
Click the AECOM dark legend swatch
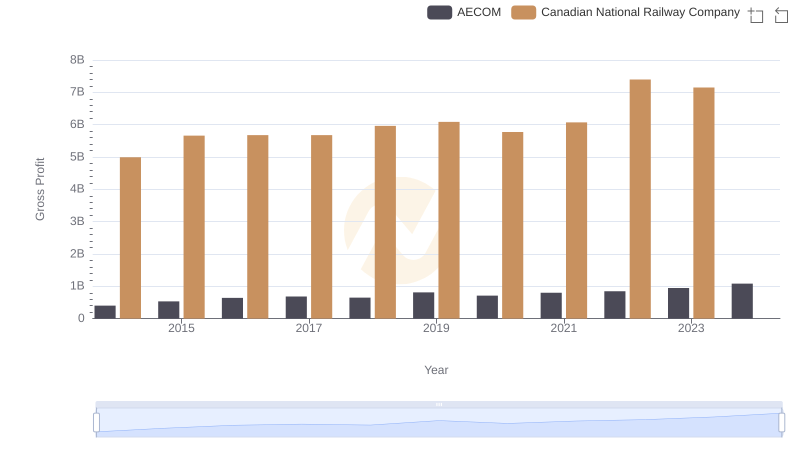pyautogui.click(x=439, y=12)
